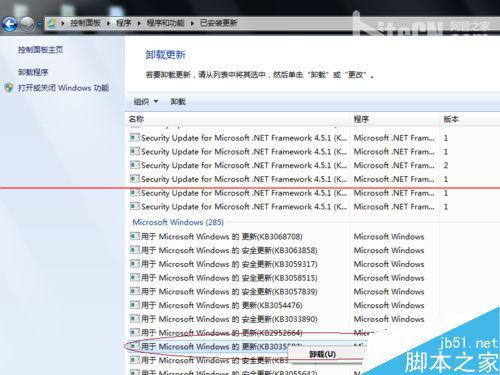Click Microsoft Windows program cell of KB3068708
The image size is (500, 375).
tap(389, 236)
